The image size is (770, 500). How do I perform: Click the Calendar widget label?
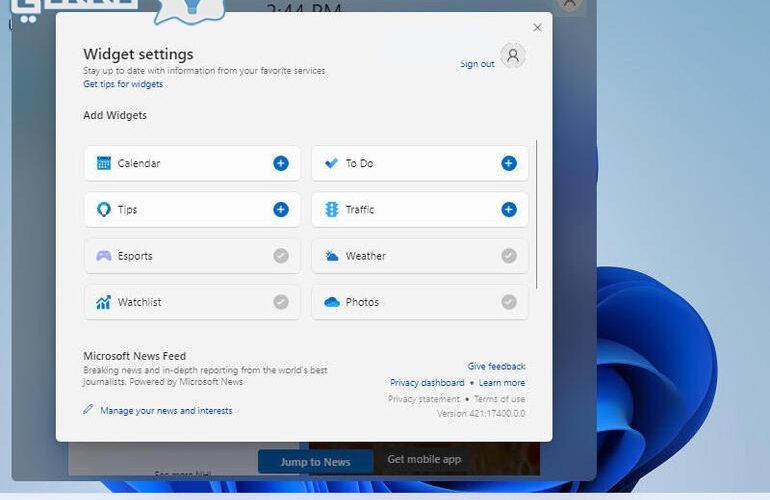click(x=139, y=164)
